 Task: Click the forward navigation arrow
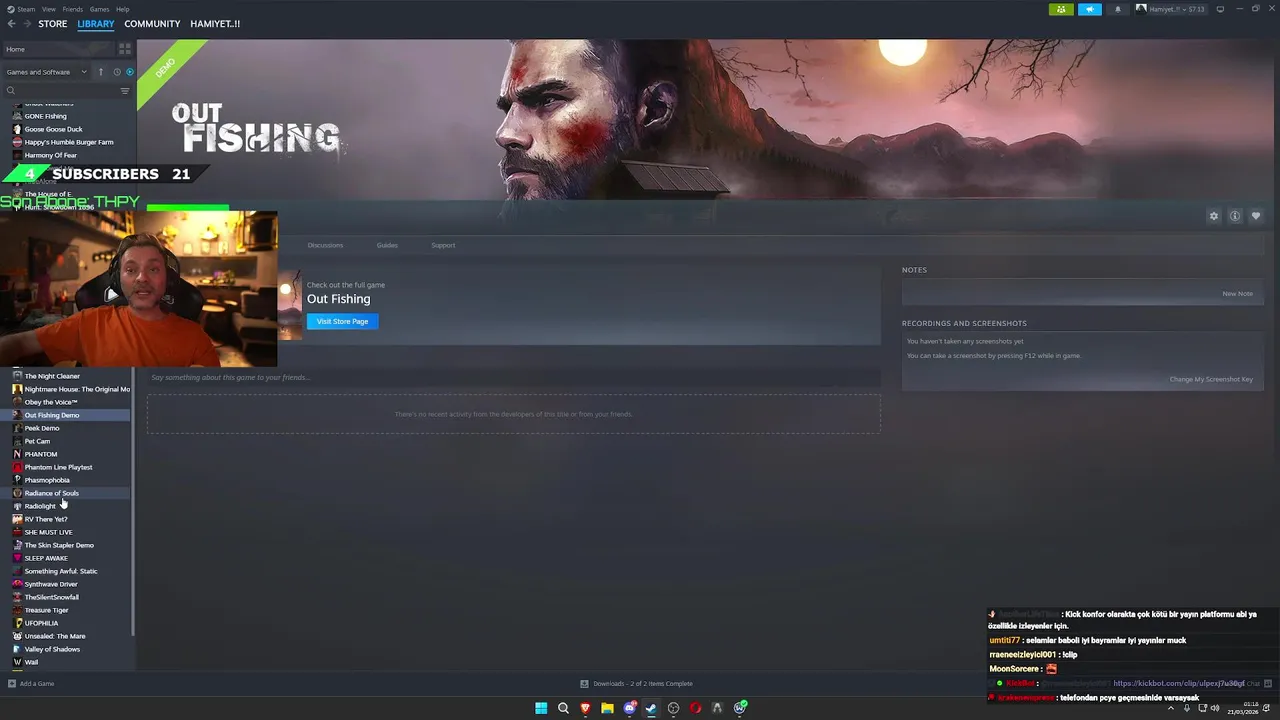tap(27, 23)
